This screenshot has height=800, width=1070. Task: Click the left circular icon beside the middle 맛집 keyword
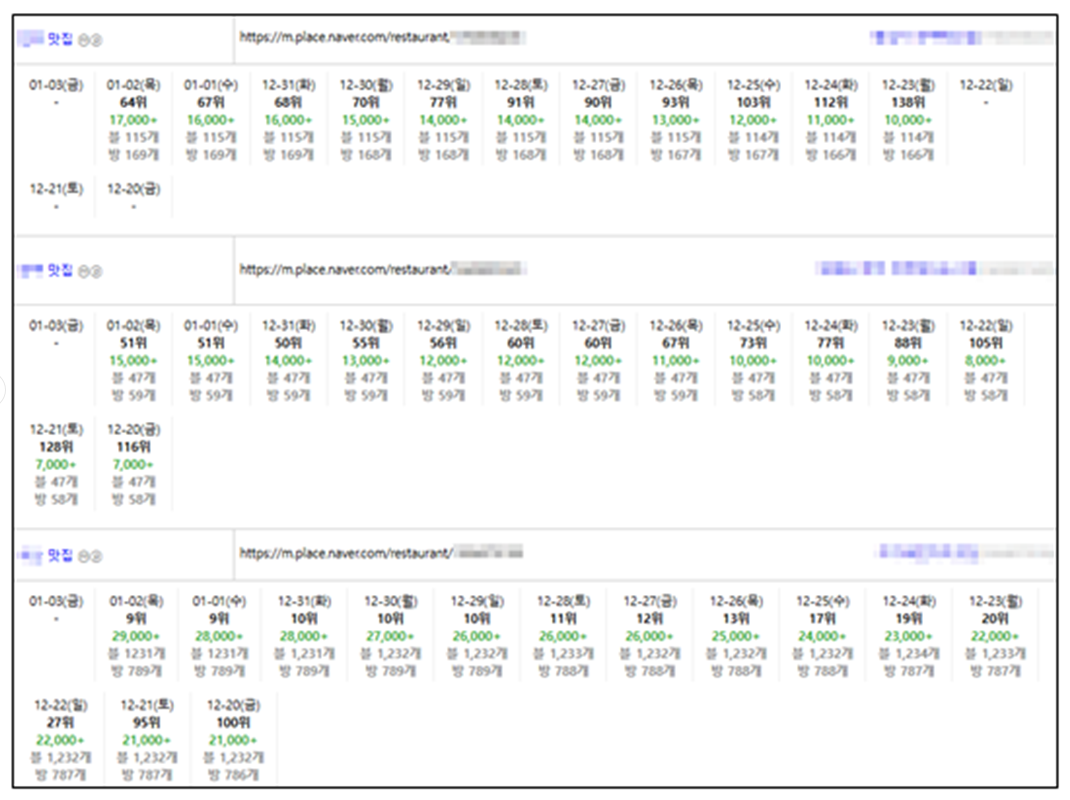tap(83, 272)
